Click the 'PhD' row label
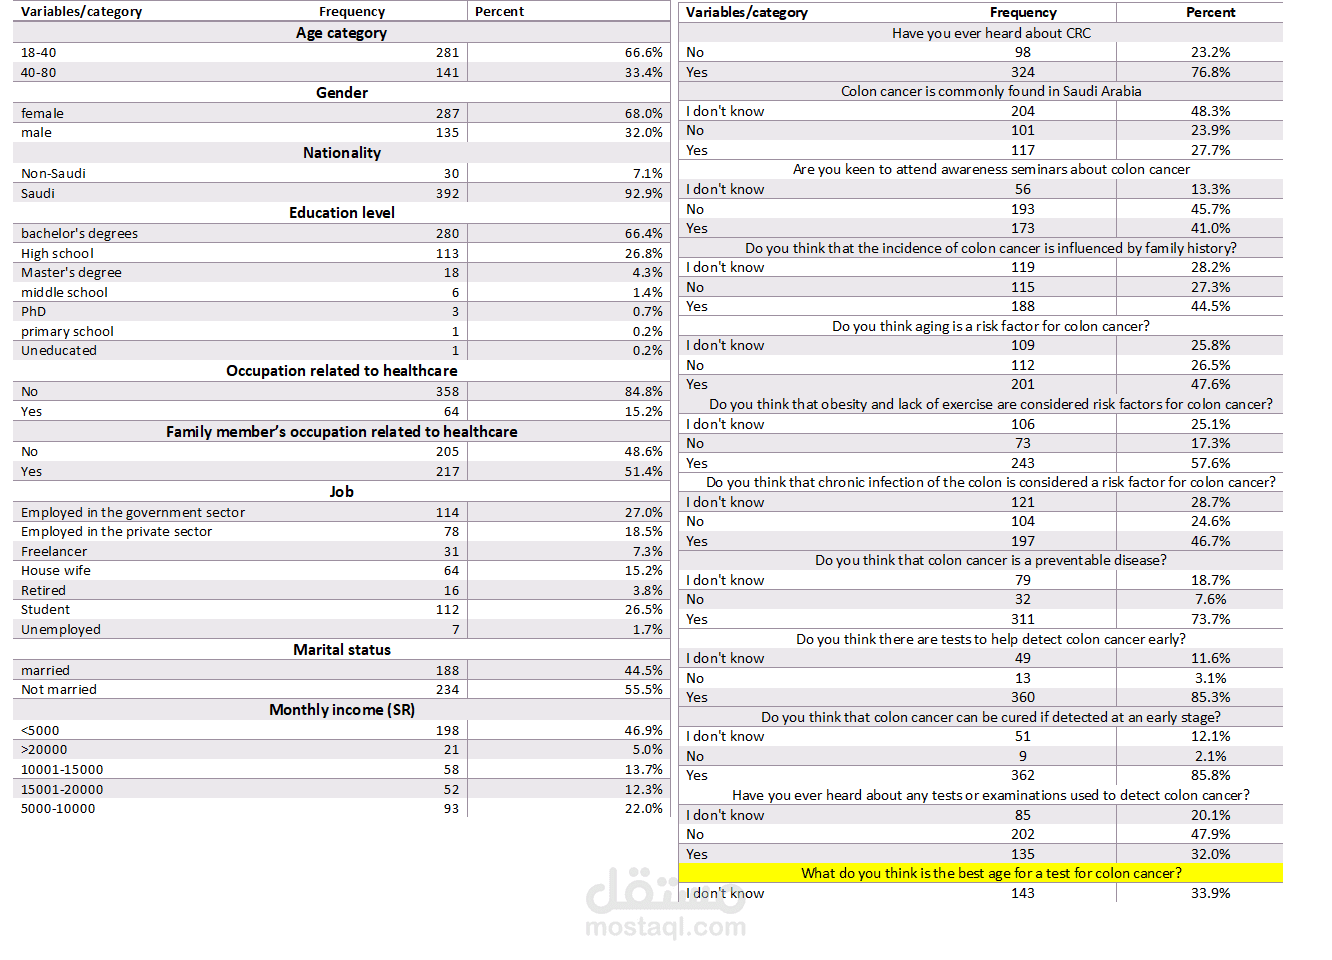 click(x=33, y=312)
